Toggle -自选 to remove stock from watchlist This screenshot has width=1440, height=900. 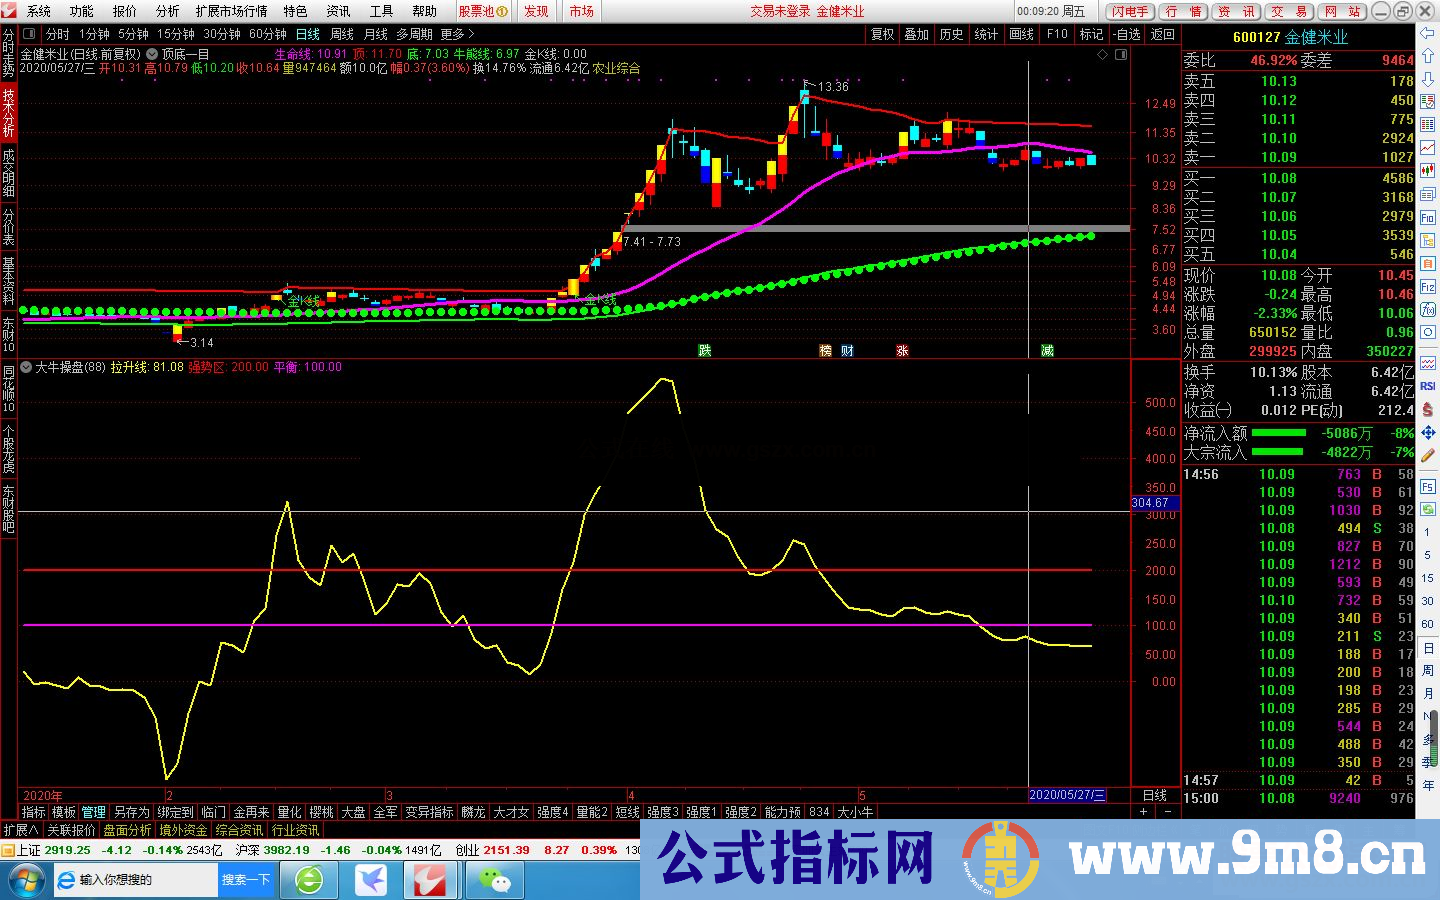pyautogui.click(x=1125, y=33)
